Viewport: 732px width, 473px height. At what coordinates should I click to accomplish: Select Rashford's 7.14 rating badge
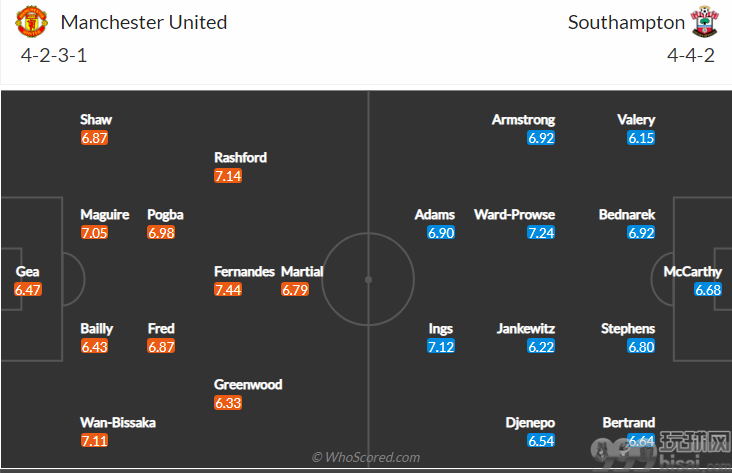tap(228, 176)
